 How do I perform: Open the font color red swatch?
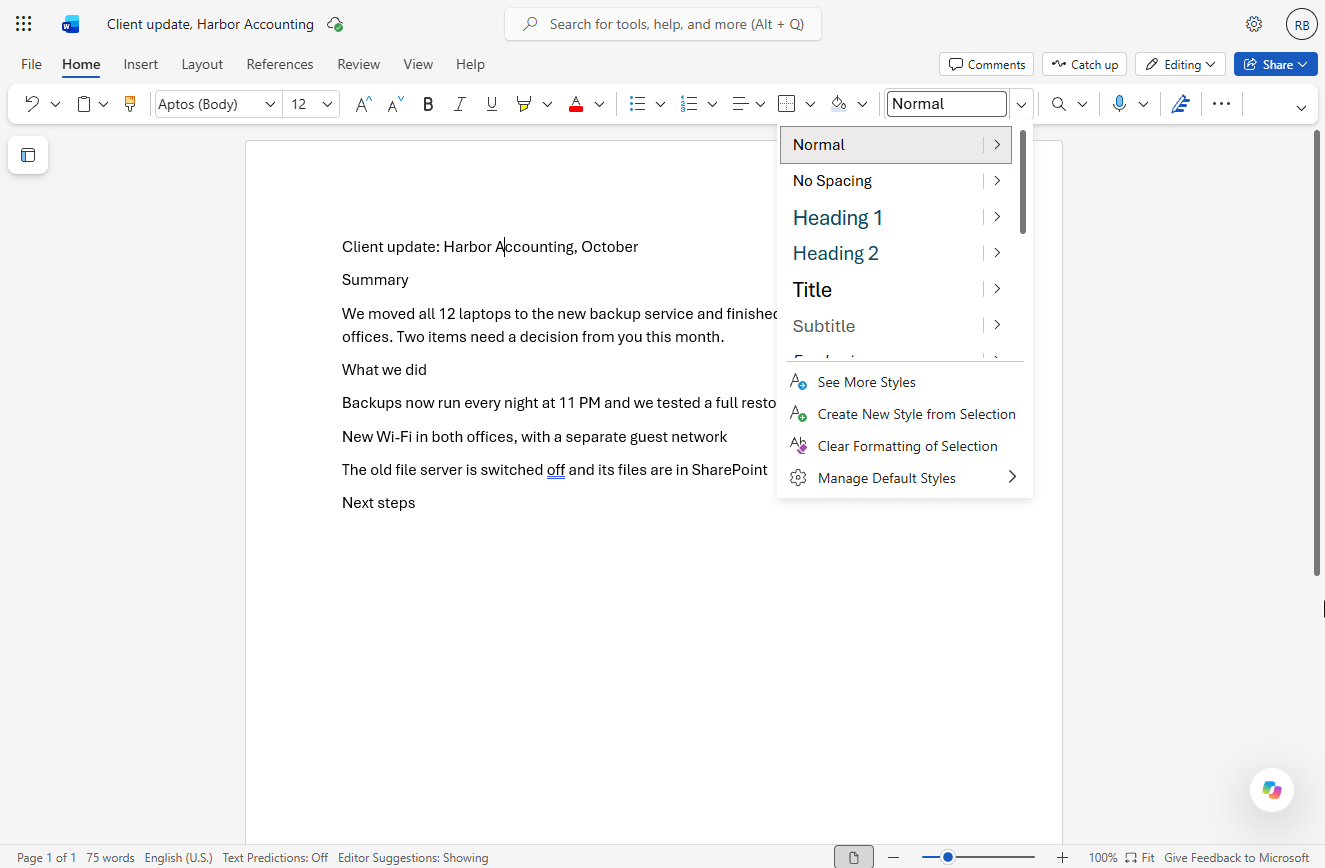click(x=576, y=104)
